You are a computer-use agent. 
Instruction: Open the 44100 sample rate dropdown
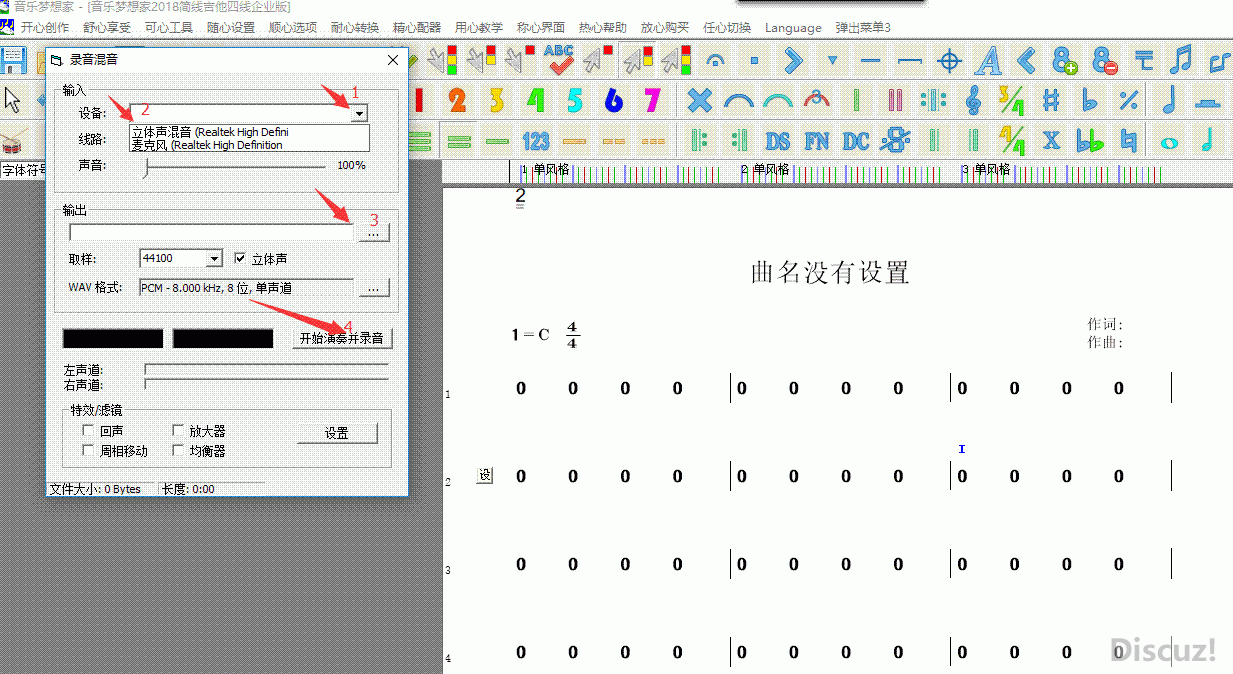point(213,259)
